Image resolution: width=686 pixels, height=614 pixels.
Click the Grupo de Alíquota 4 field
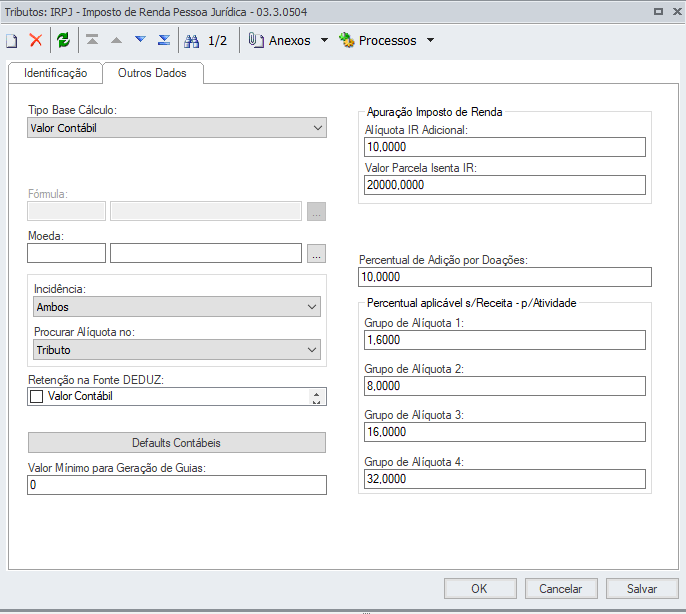click(505, 479)
